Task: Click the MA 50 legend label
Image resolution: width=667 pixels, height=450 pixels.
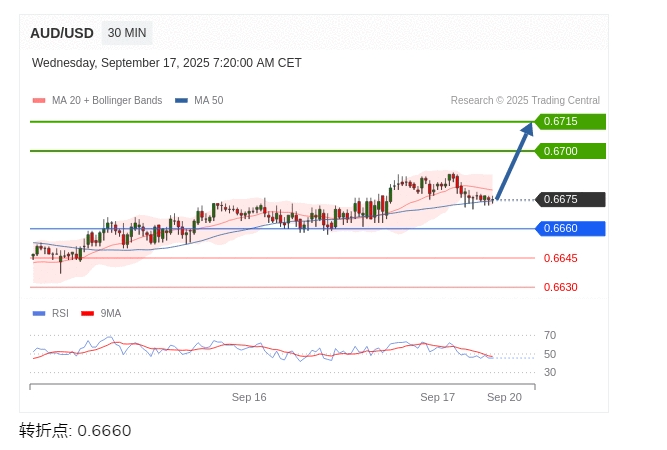Action: point(208,100)
